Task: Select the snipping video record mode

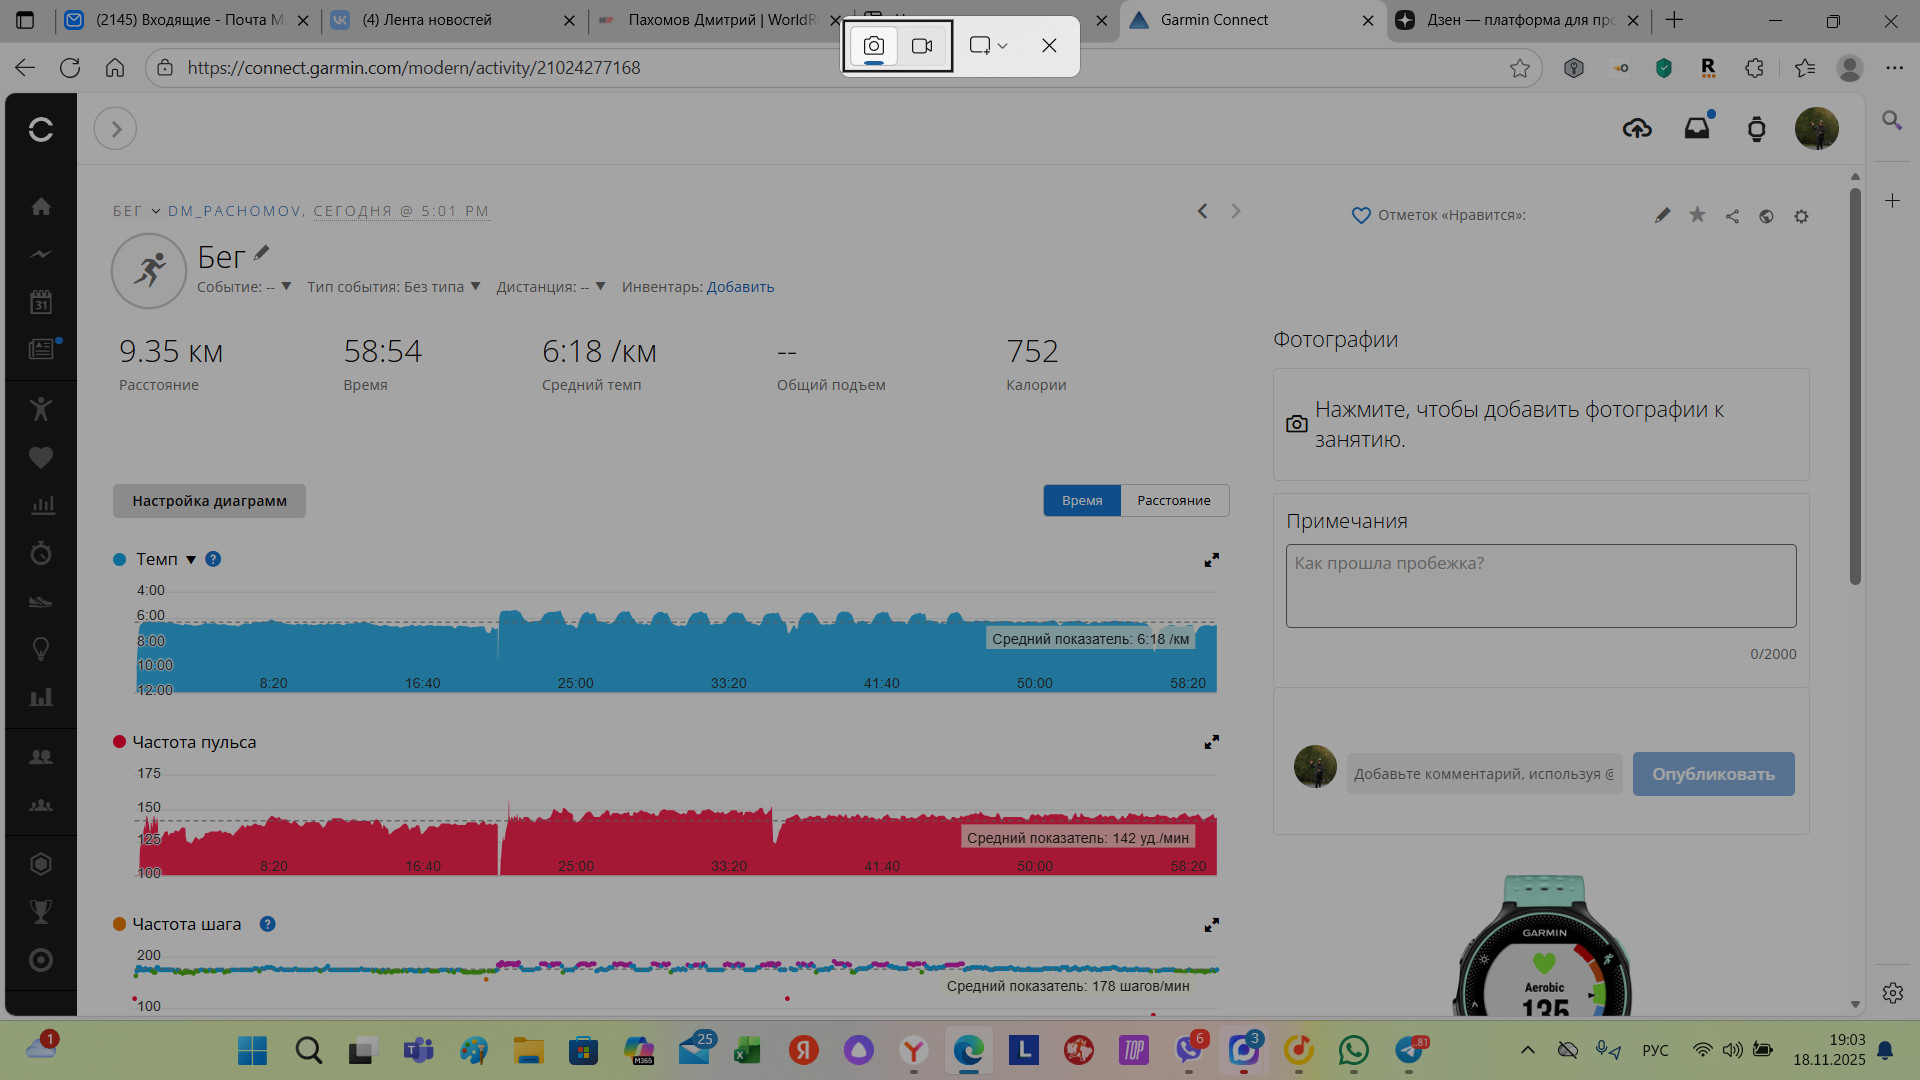Action: 922,45
